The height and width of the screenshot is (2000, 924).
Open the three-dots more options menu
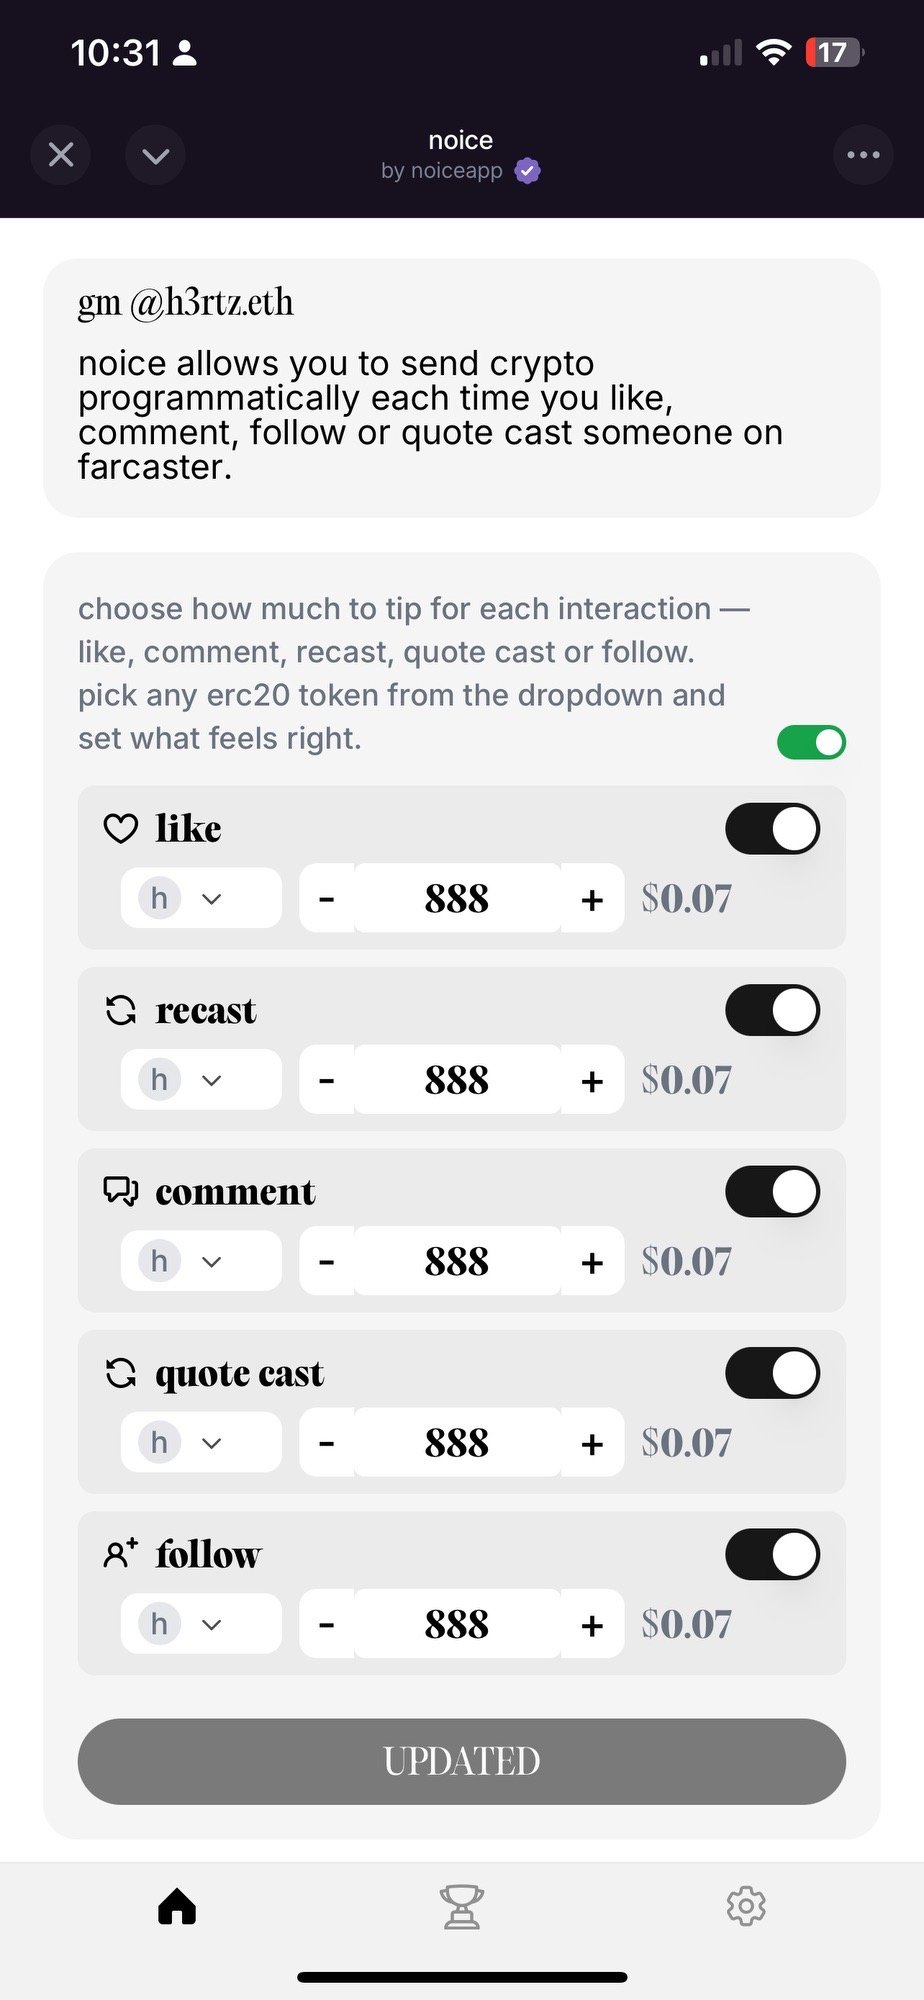pyautogui.click(x=863, y=155)
